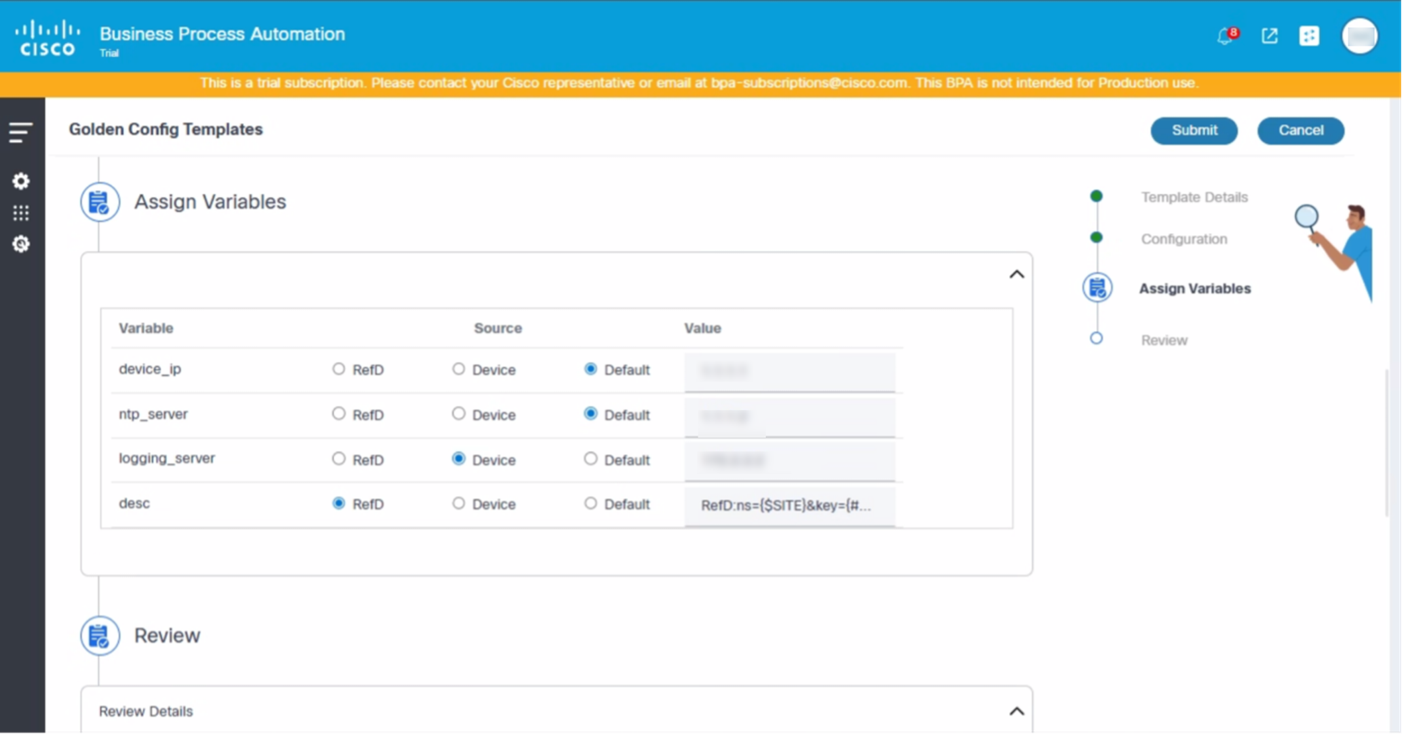This screenshot has height=737, width=1404.
Task: Click the device_ip value field
Action: 790,371
